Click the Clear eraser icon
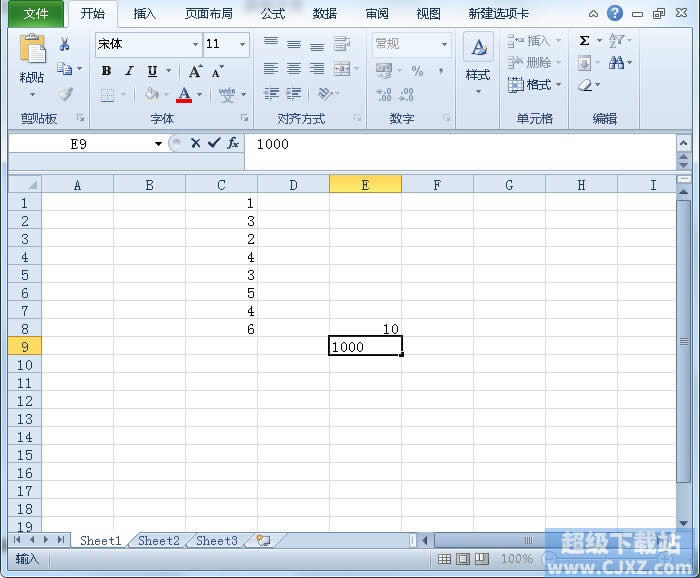The width and height of the screenshot is (700, 578). click(585, 85)
